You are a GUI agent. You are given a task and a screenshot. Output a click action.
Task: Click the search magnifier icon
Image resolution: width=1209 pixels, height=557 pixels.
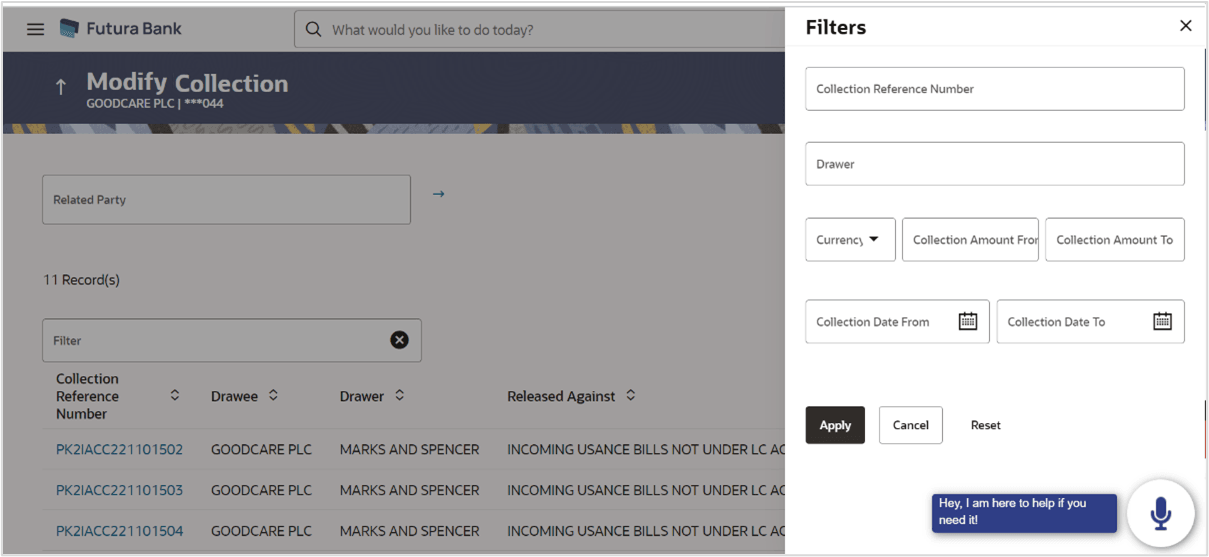coord(313,30)
